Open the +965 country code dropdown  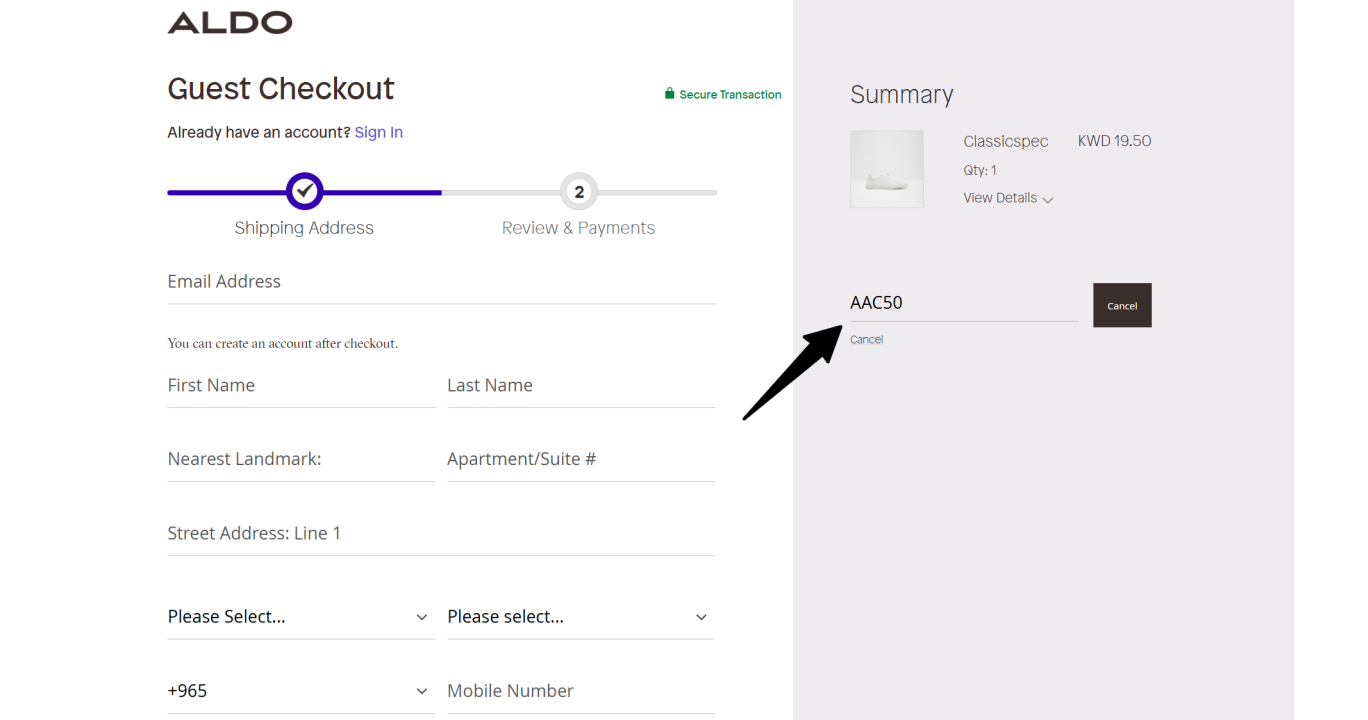(301, 691)
